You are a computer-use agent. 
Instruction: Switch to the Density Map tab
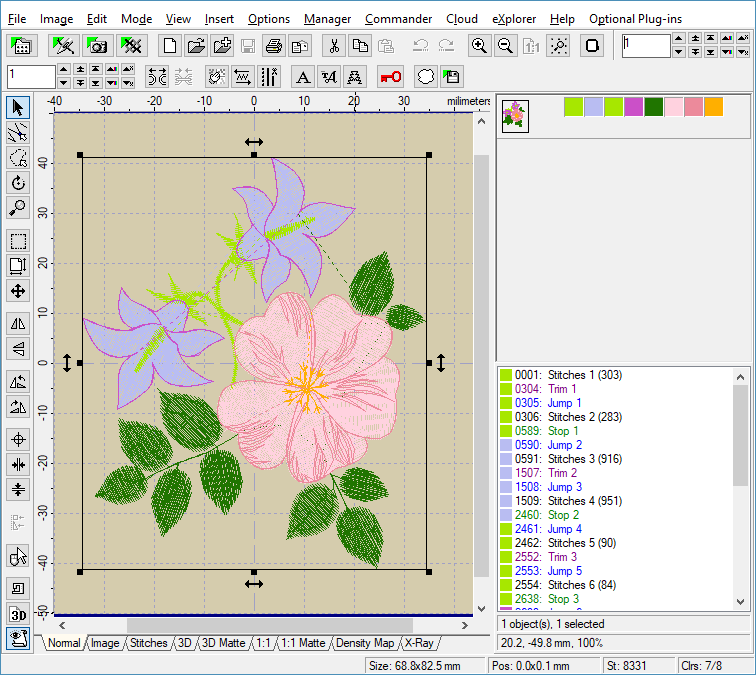(364, 643)
